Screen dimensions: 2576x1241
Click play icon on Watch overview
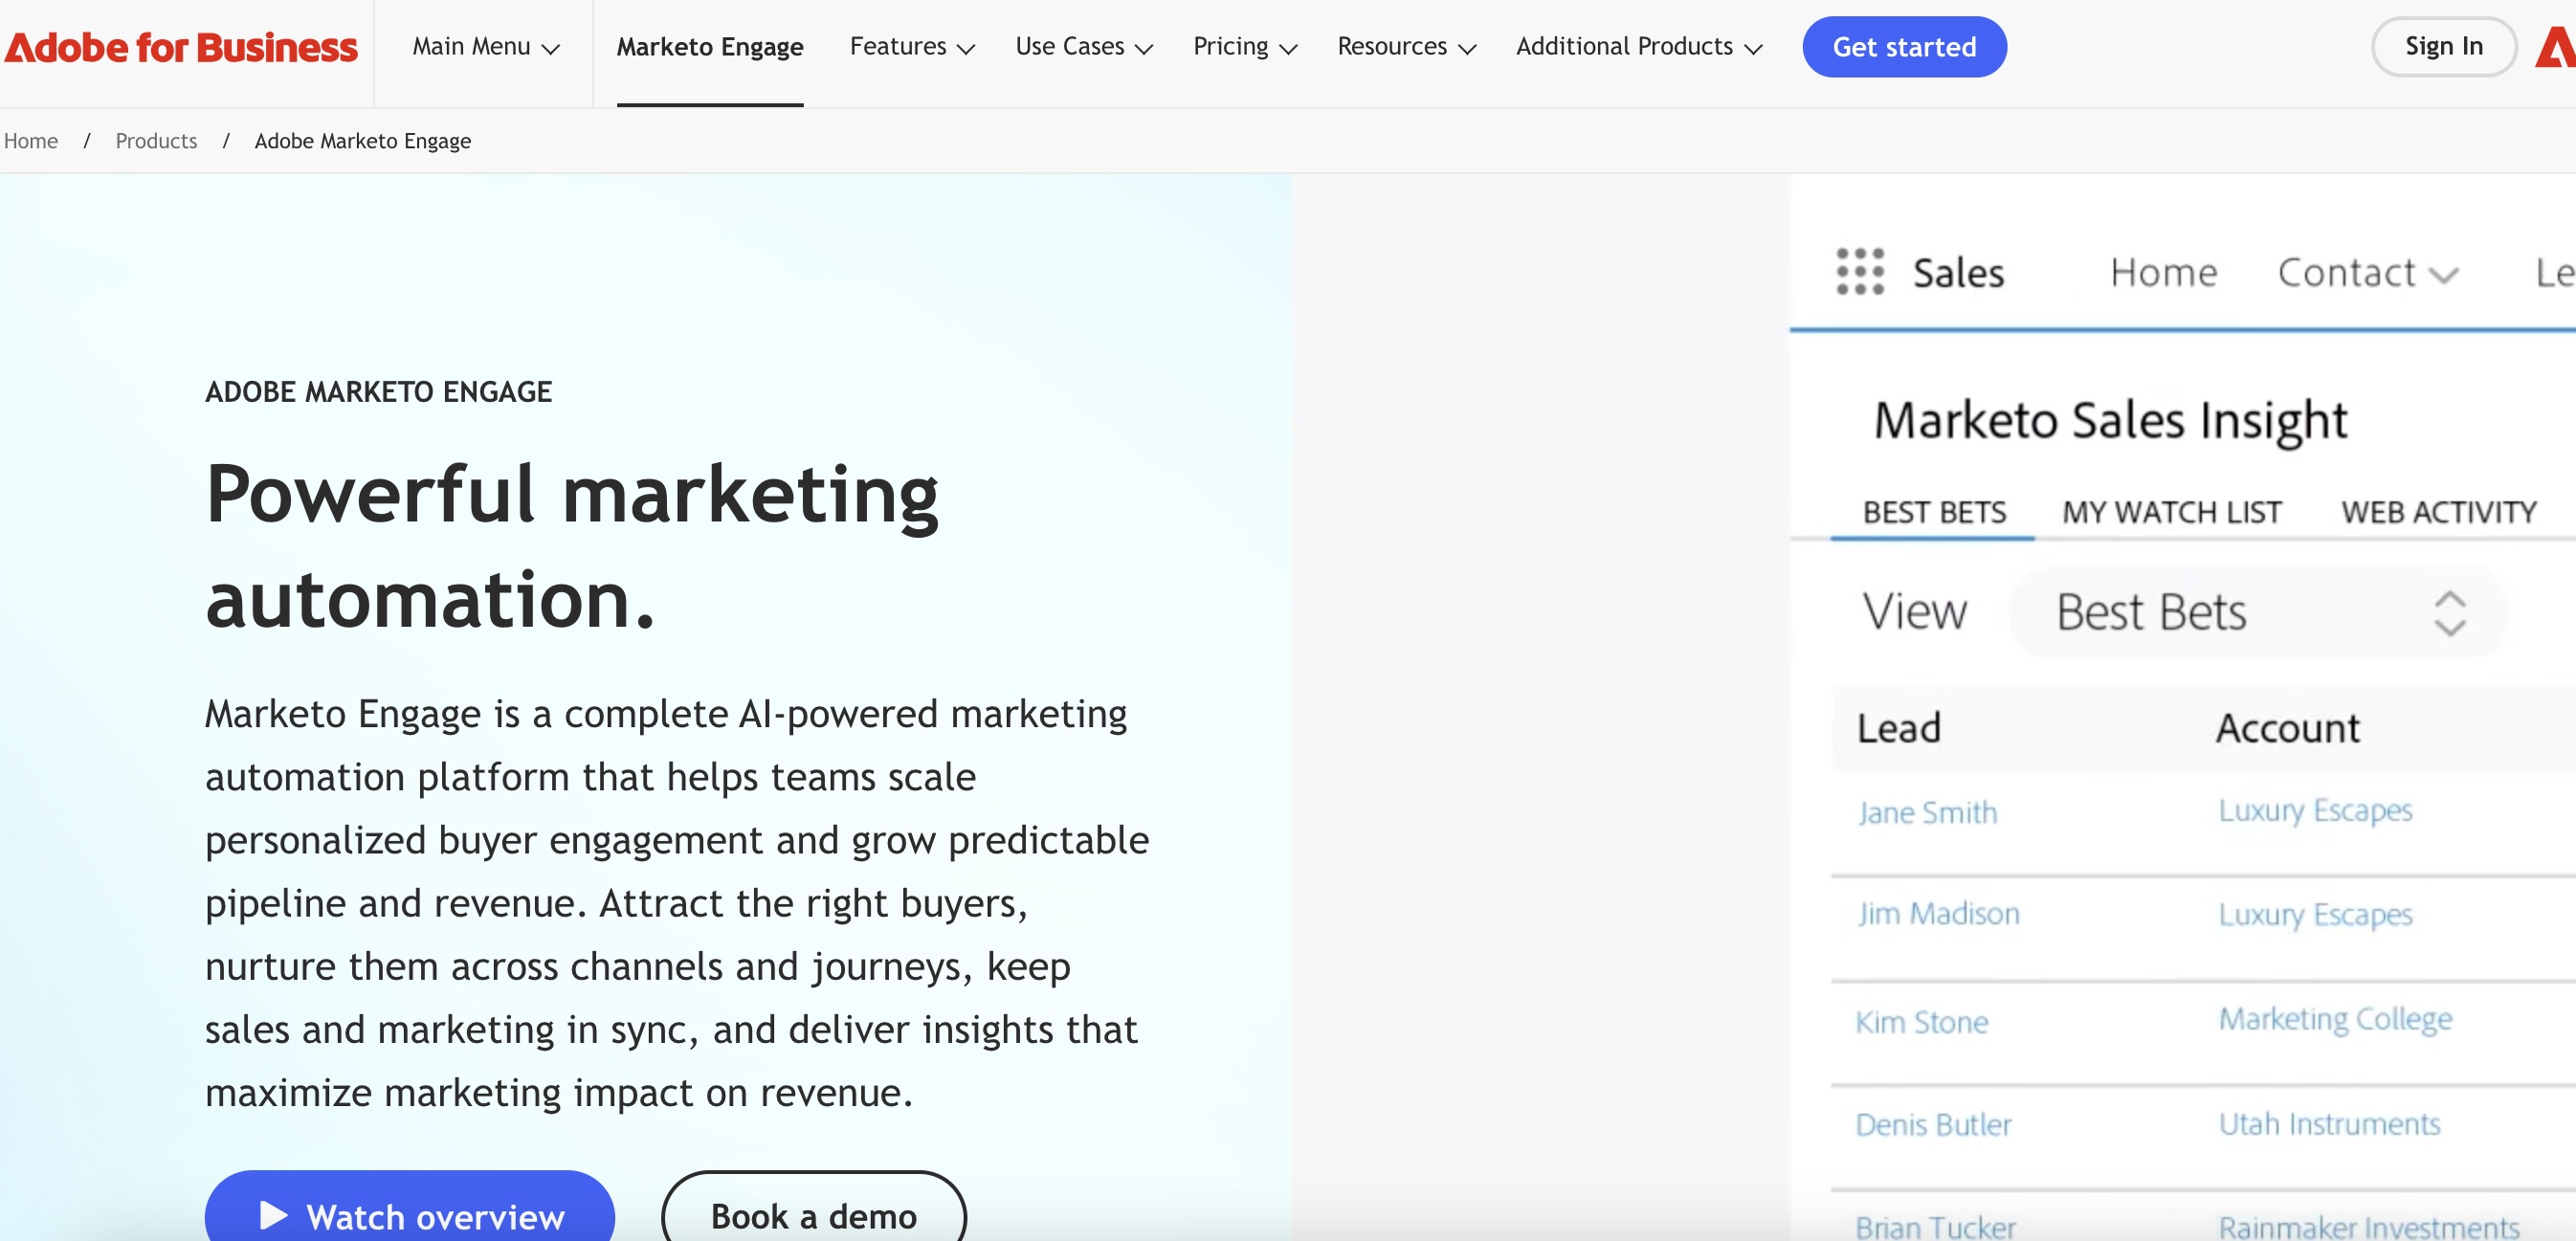pyautogui.click(x=273, y=1216)
